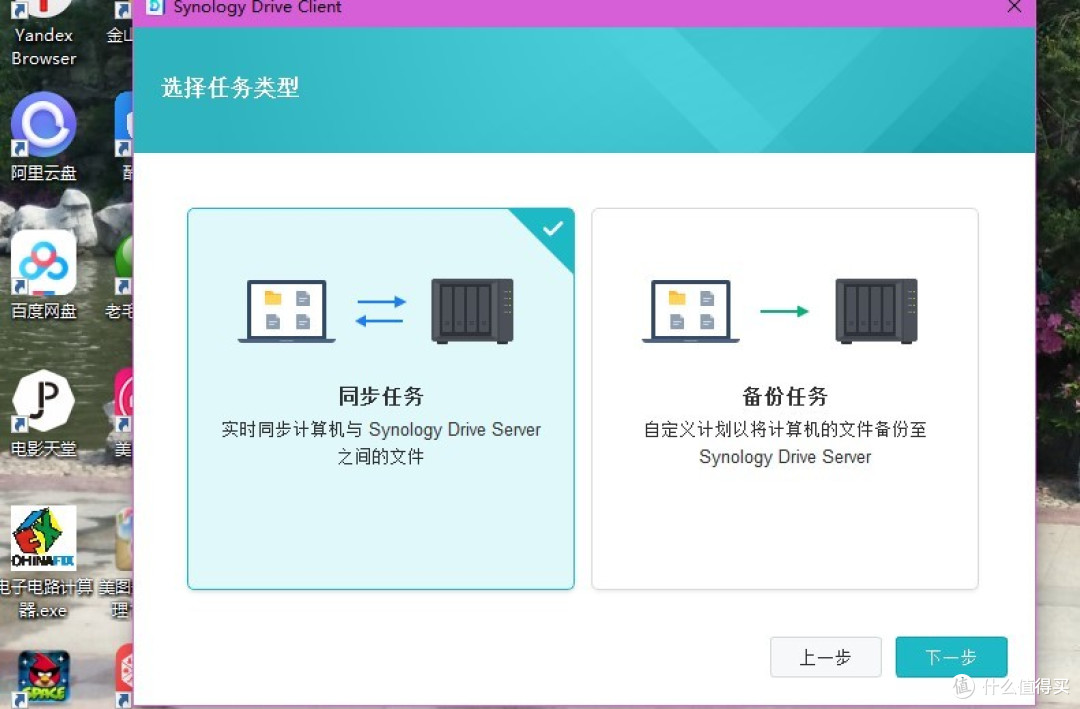
Task: Go back using the 上一步 button
Action: 825,657
